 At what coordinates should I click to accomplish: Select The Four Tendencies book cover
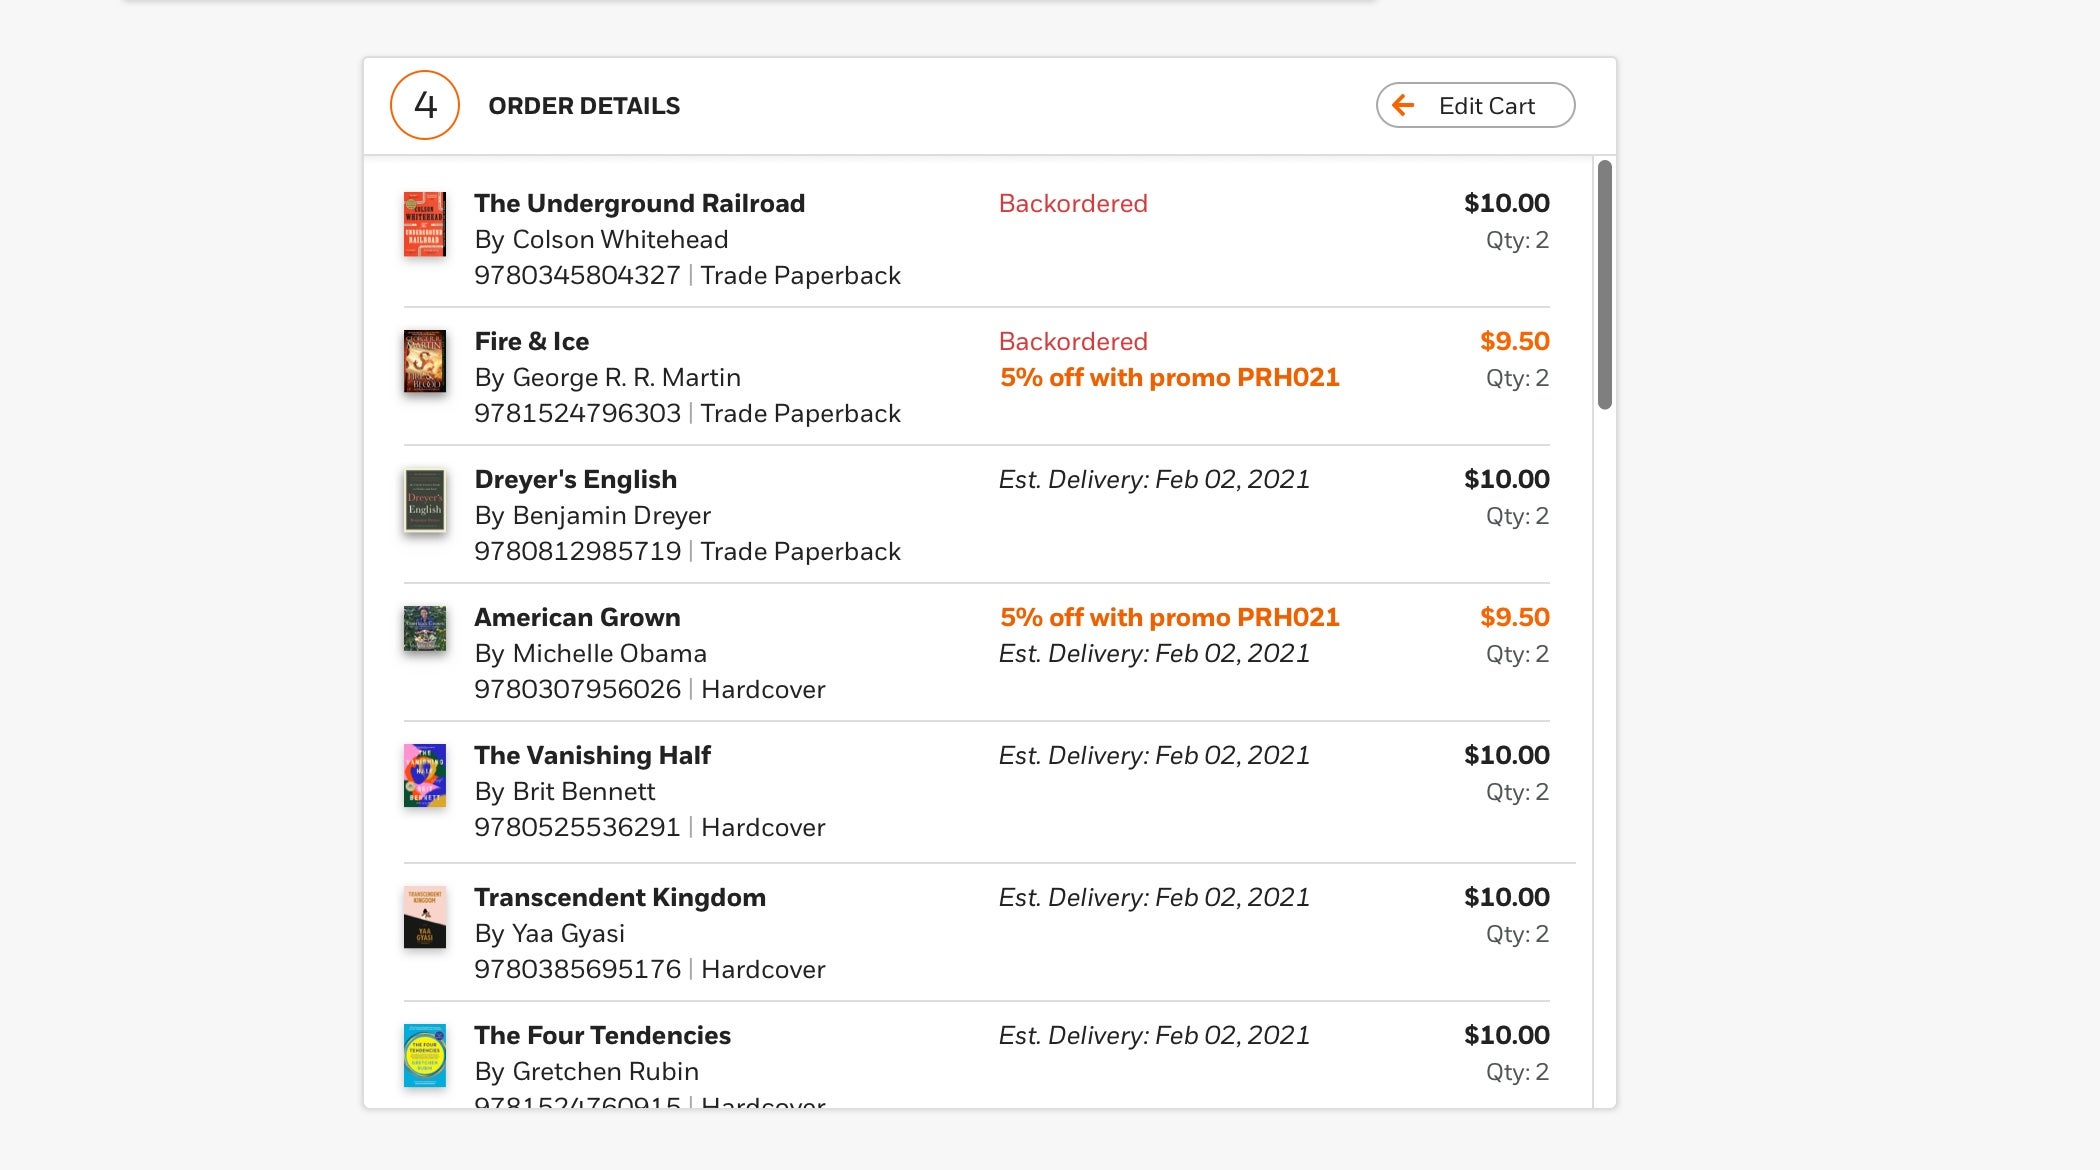tap(425, 1055)
